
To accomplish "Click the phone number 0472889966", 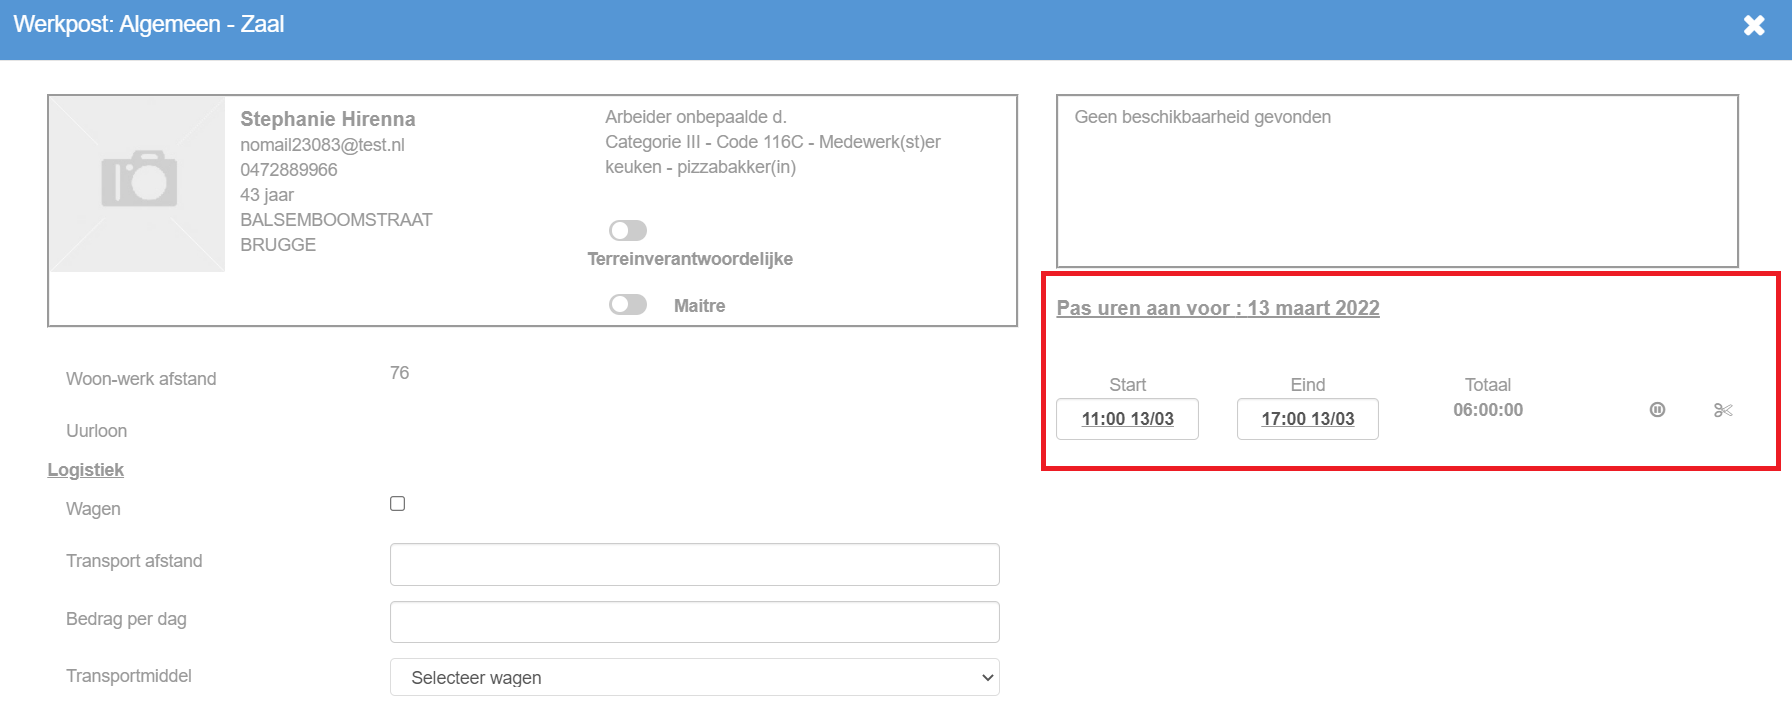I will point(289,170).
